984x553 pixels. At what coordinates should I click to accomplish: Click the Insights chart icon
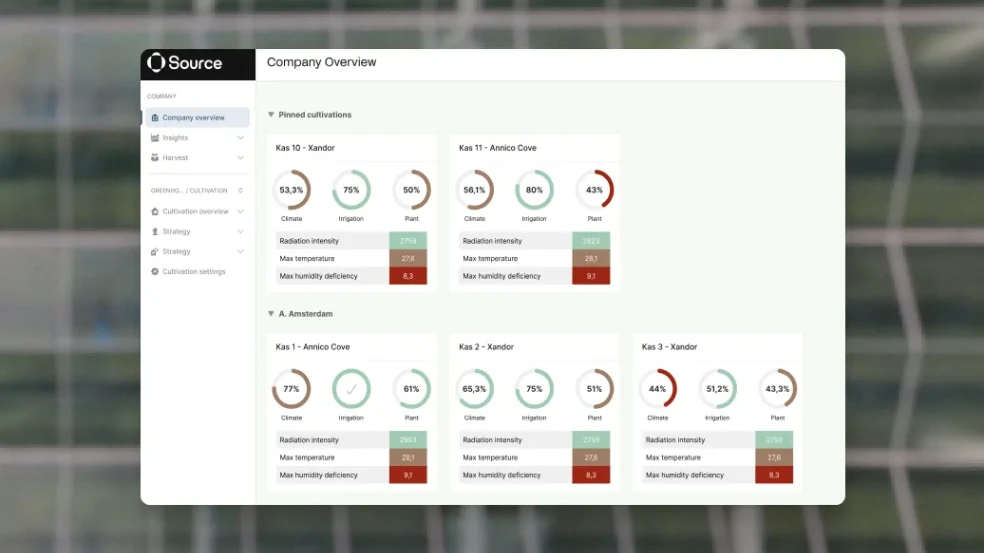[x=154, y=138]
